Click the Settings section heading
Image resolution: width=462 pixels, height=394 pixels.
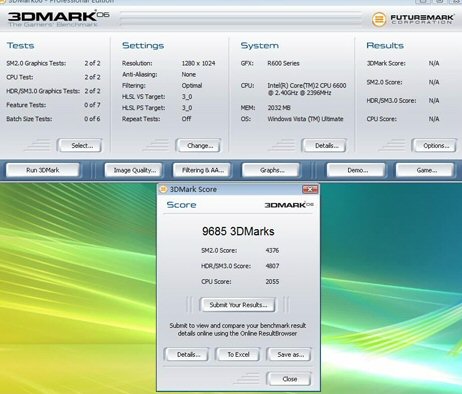tap(143, 46)
